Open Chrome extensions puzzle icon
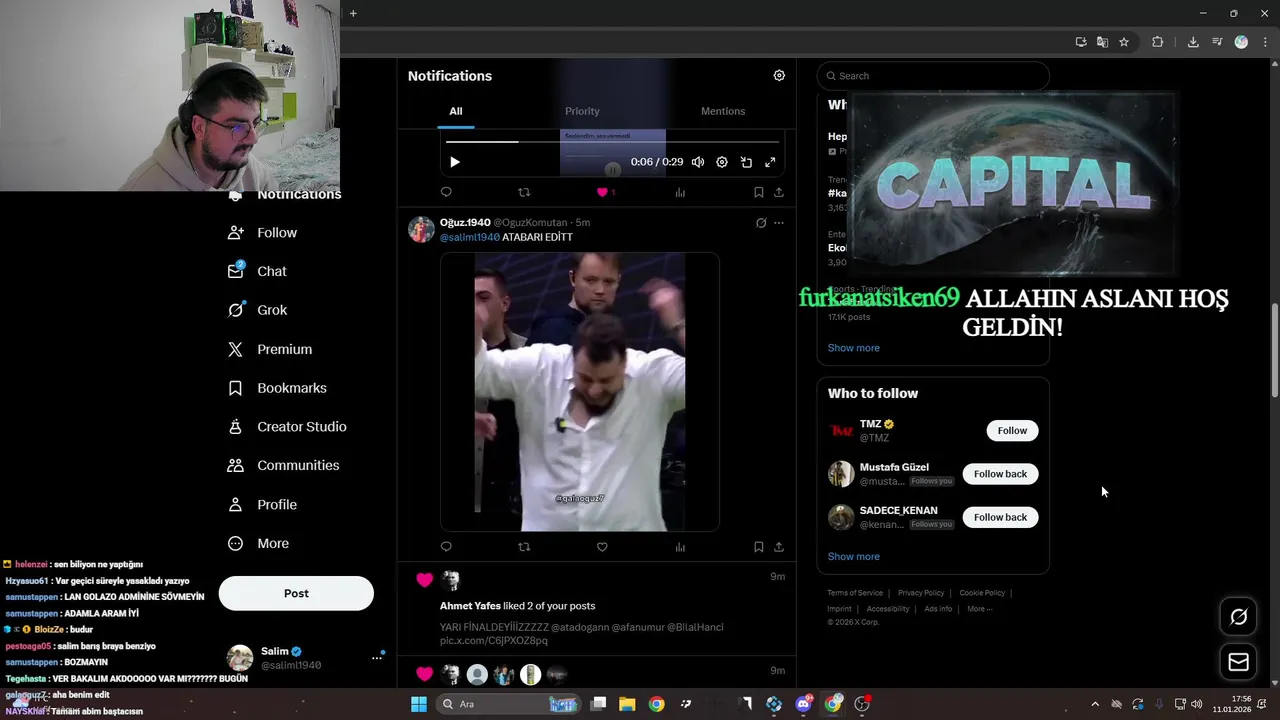Viewport: 1280px width, 720px height. click(1157, 42)
